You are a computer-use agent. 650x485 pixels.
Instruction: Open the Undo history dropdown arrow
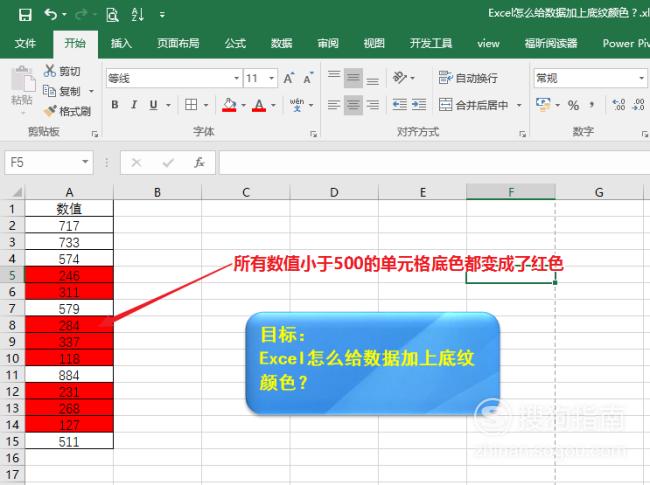(64, 15)
